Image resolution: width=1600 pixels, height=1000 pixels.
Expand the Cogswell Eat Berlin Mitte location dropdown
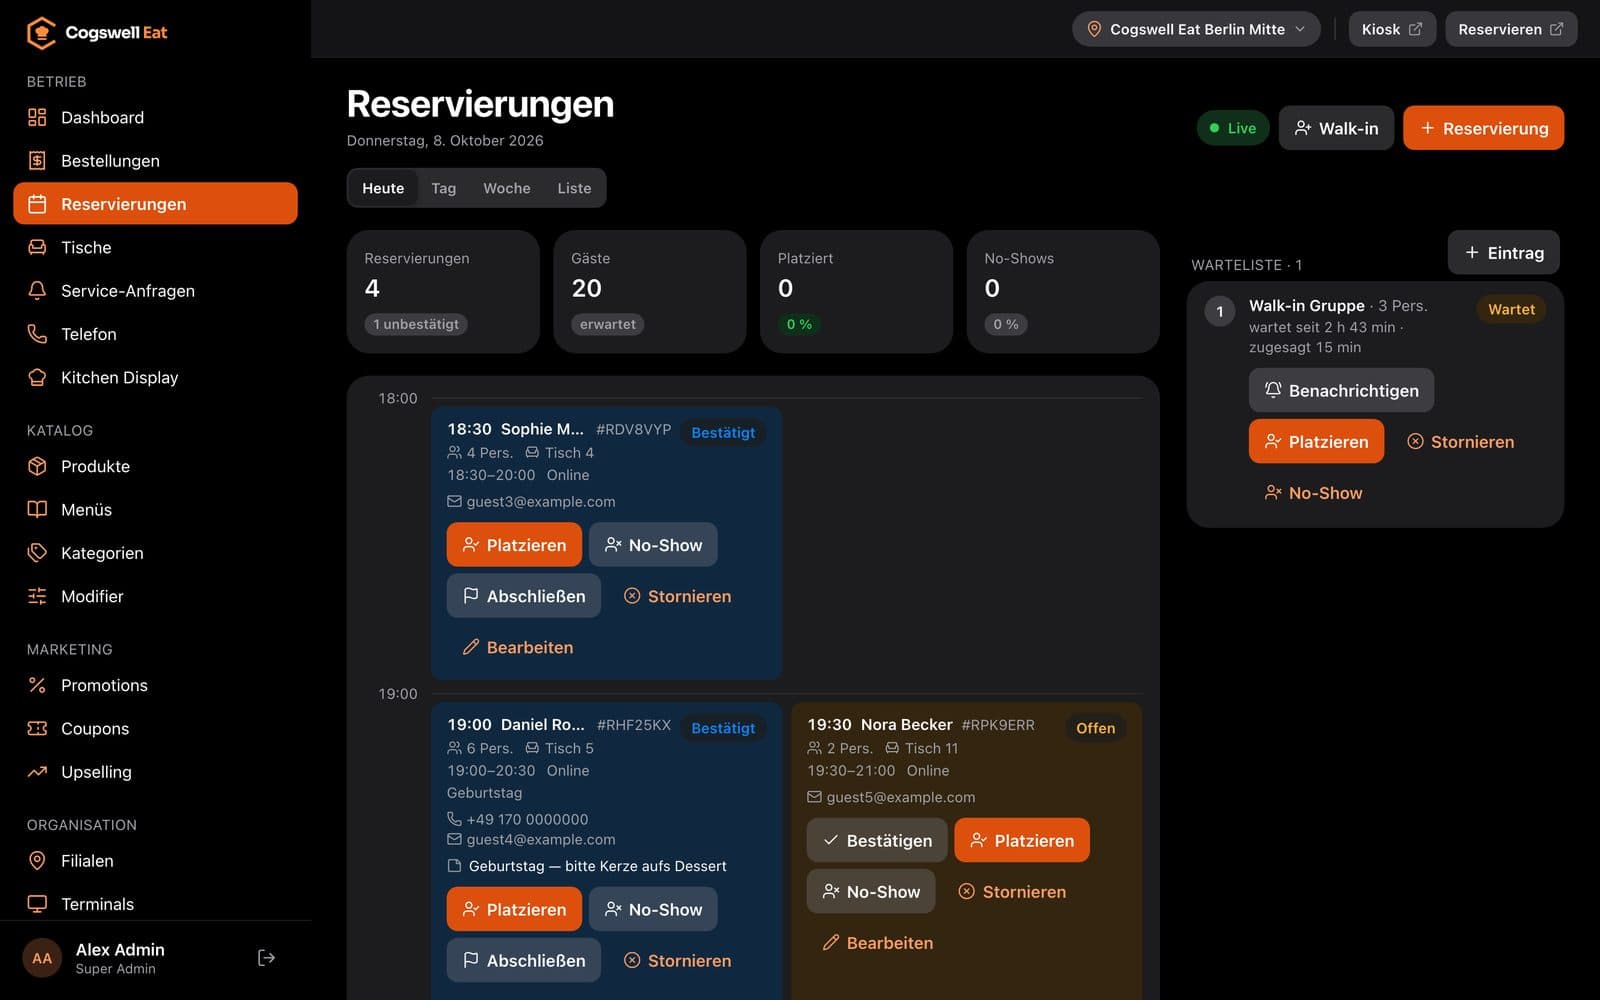click(x=1196, y=29)
